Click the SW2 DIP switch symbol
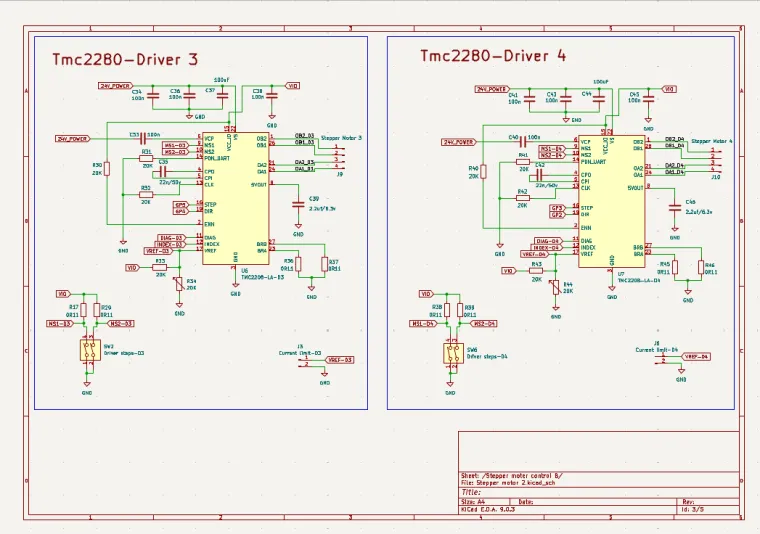 point(89,352)
